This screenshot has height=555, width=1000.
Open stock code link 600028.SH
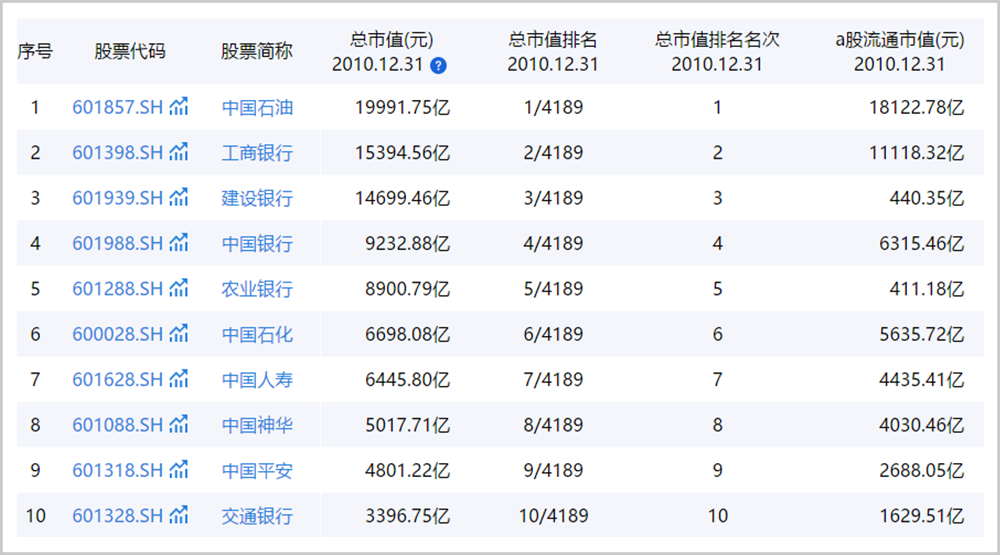tap(117, 334)
